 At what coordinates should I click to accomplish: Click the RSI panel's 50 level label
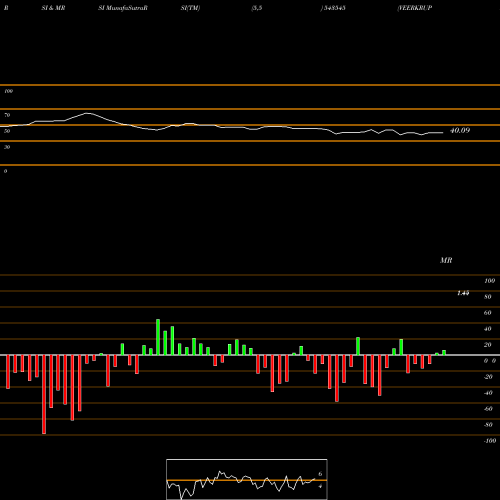[x=7, y=131]
